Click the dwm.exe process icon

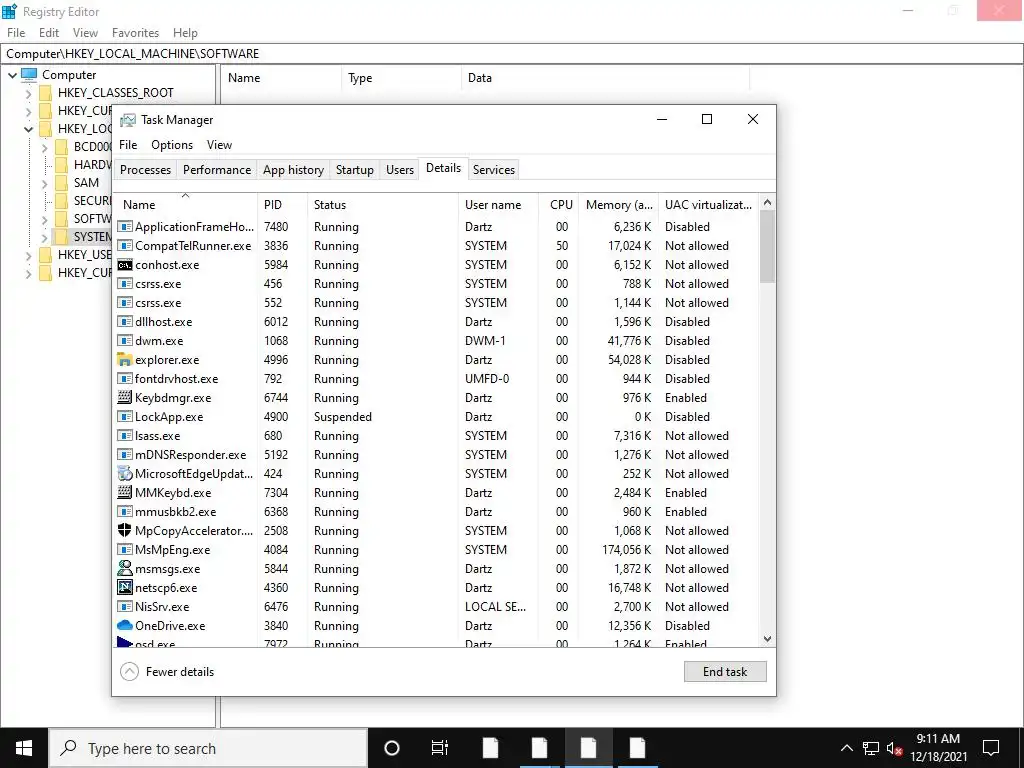(x=125, y=340)
